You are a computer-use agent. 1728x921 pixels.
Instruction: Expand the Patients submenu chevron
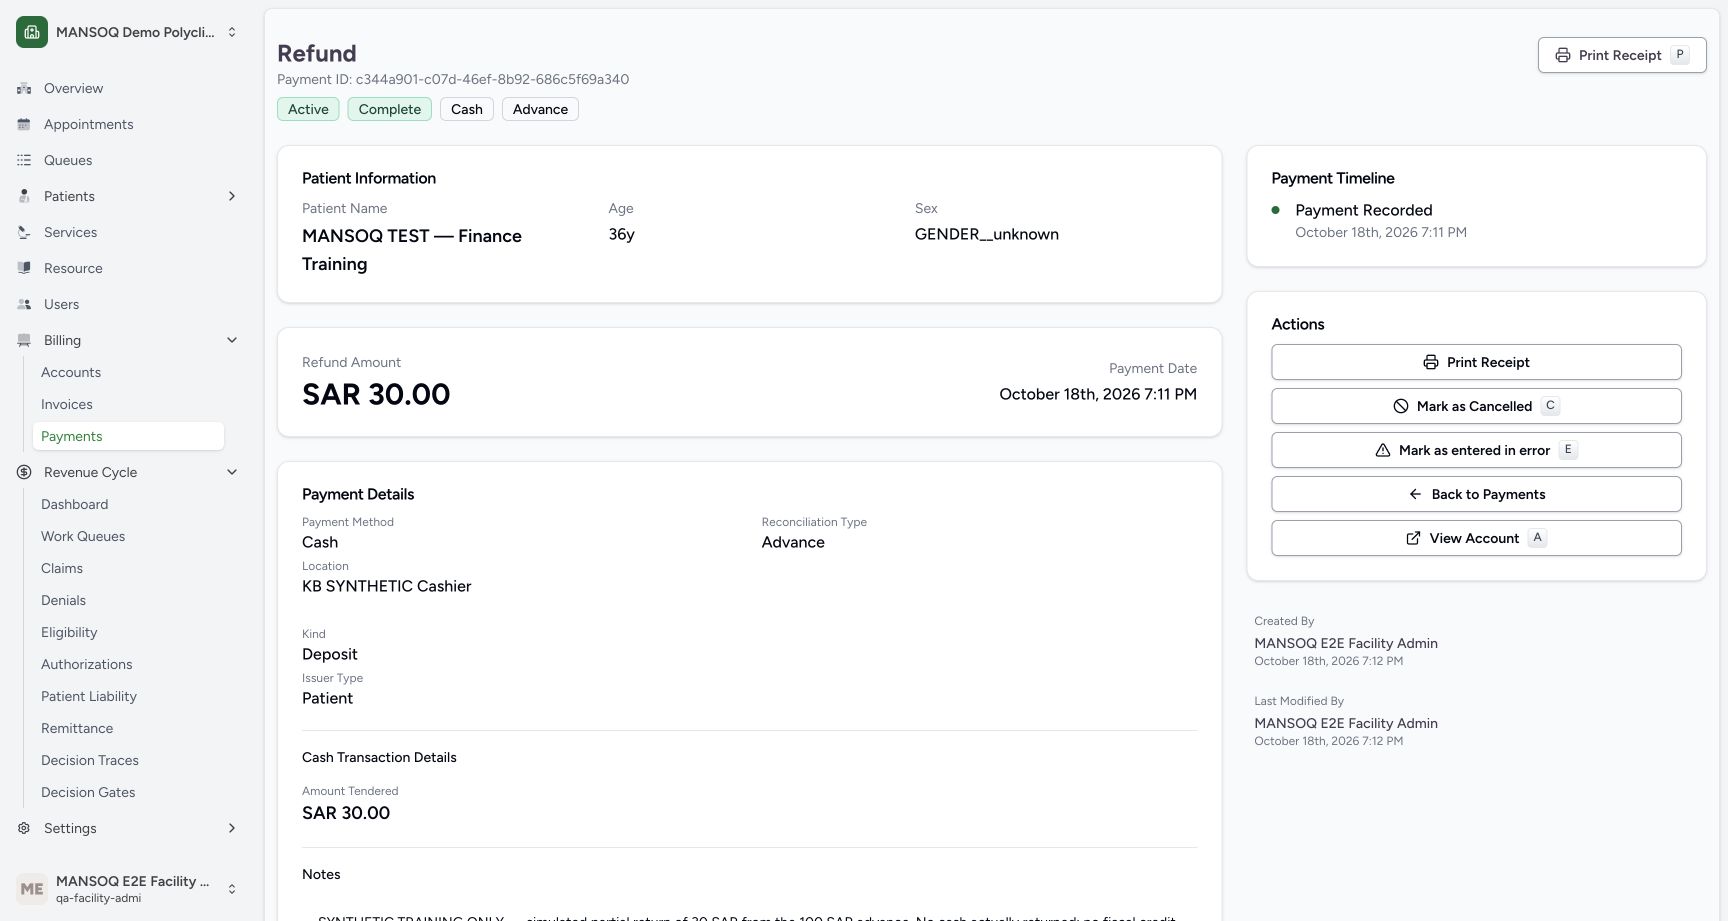232,196
